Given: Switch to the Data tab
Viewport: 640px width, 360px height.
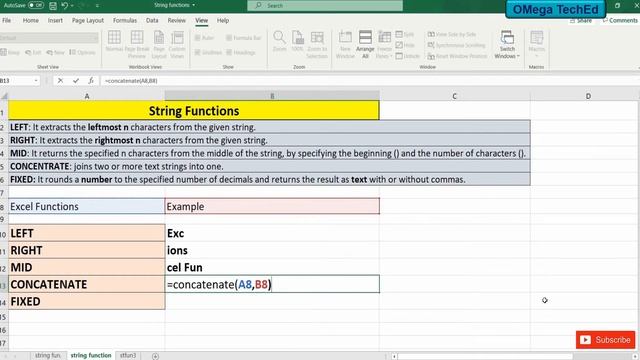Looking at the screenshot, I should [x=152, y=20].
